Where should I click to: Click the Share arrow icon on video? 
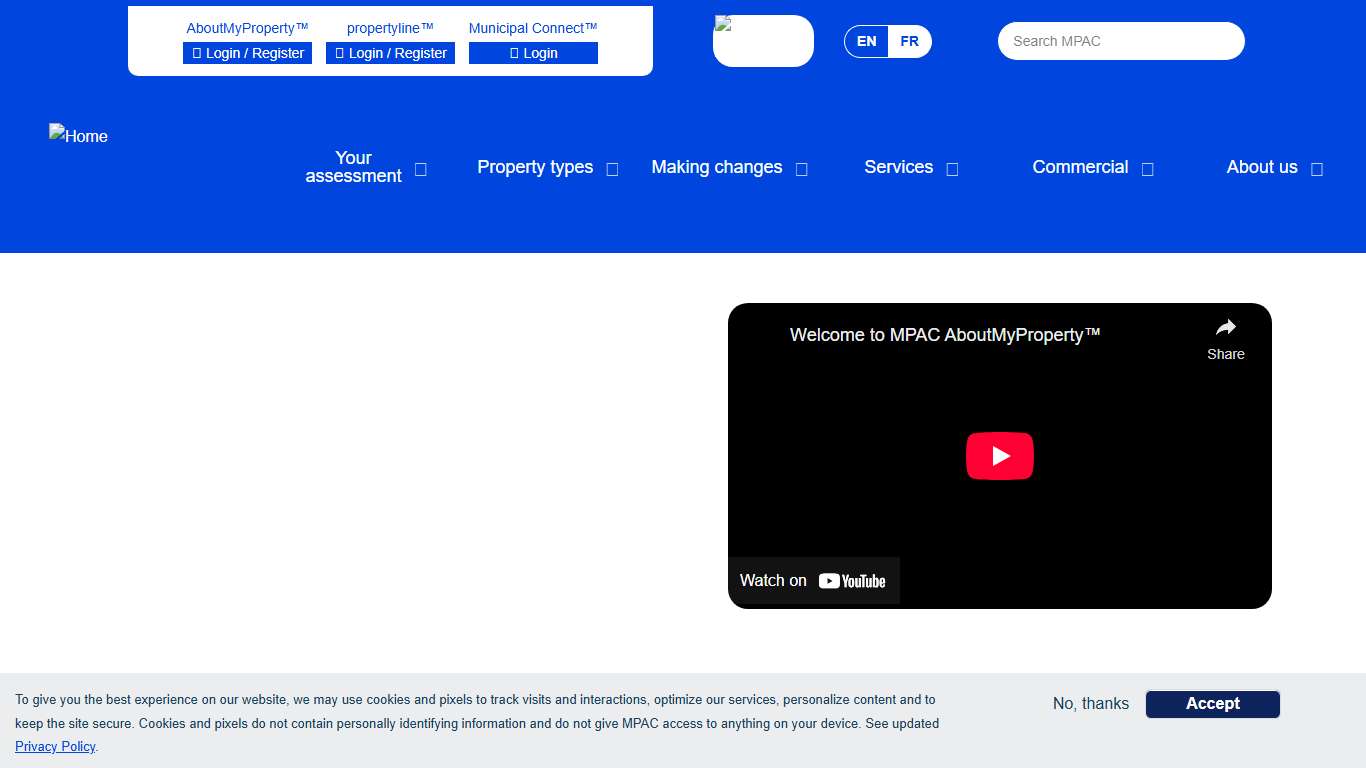point(1225,328)
